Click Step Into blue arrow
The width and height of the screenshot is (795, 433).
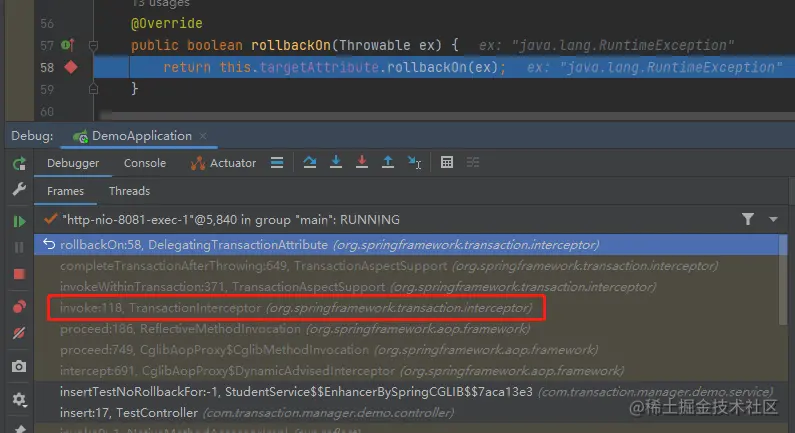point(336,162)
